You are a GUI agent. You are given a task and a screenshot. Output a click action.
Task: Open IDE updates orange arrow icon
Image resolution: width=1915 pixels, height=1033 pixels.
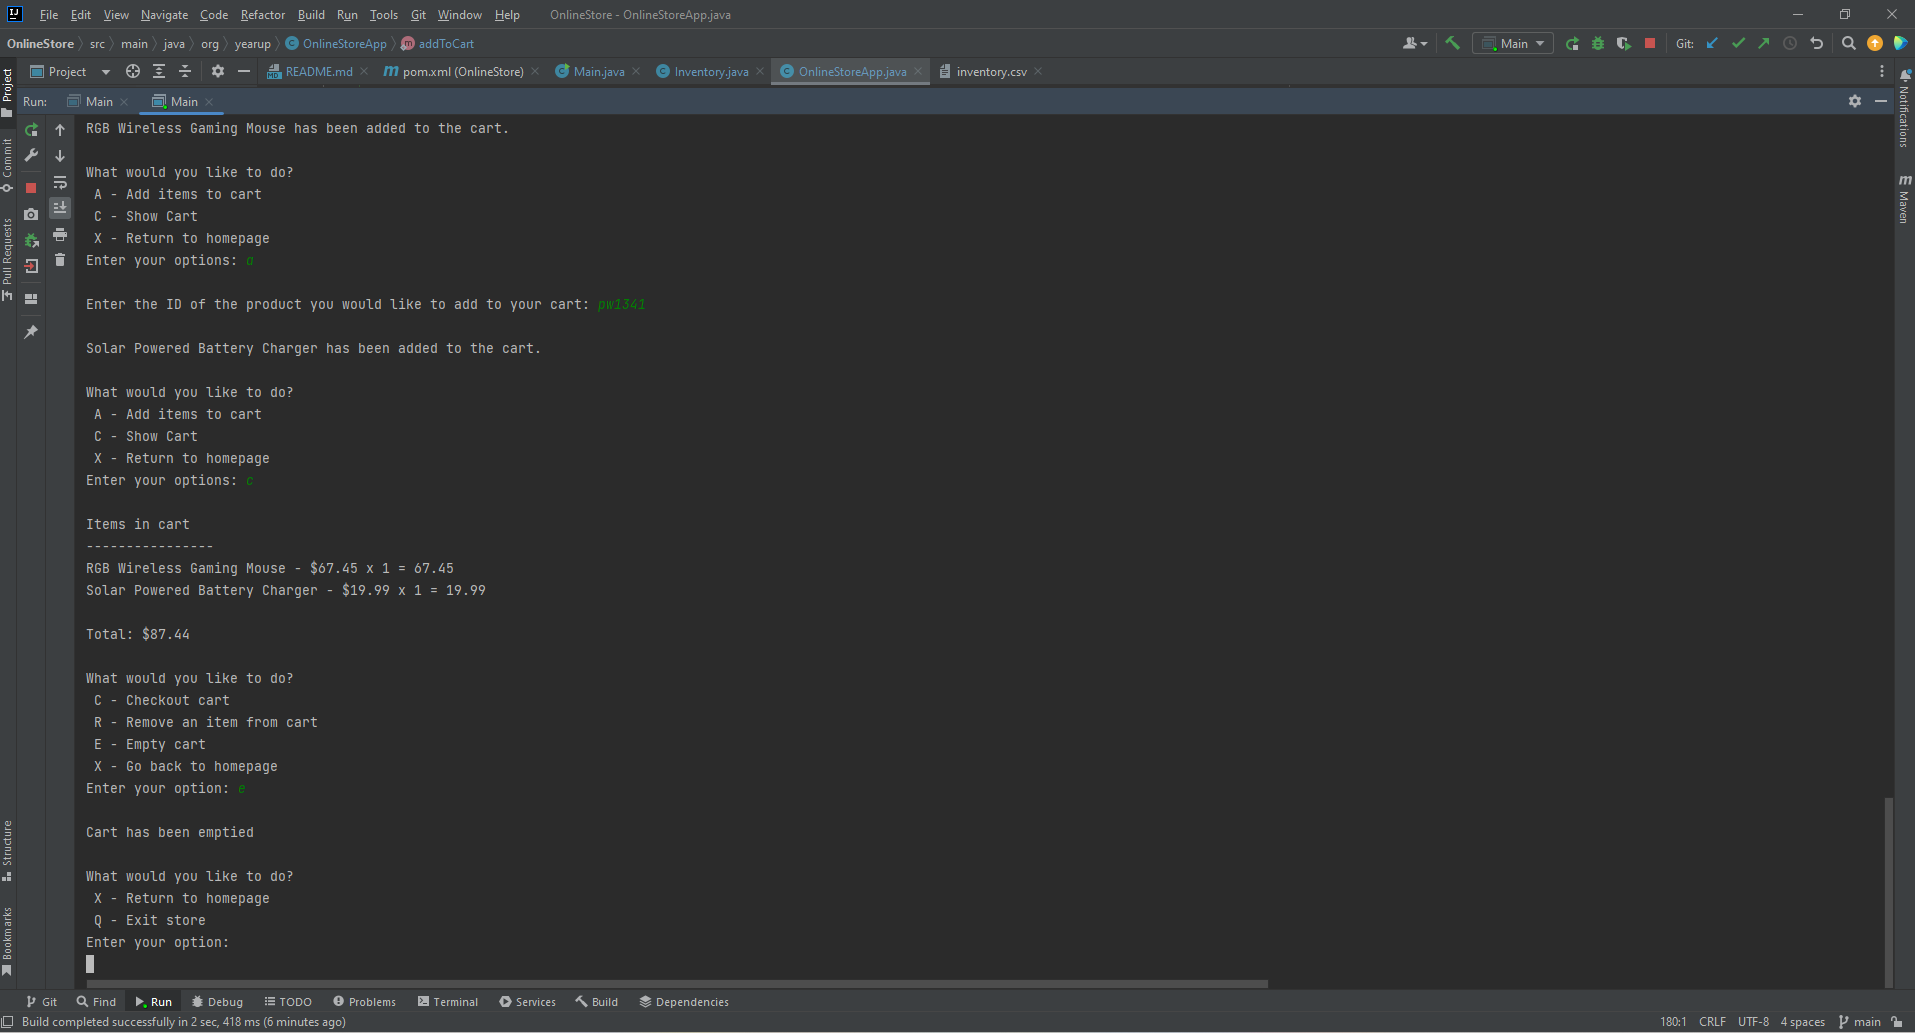click(x=1875, y=43)
